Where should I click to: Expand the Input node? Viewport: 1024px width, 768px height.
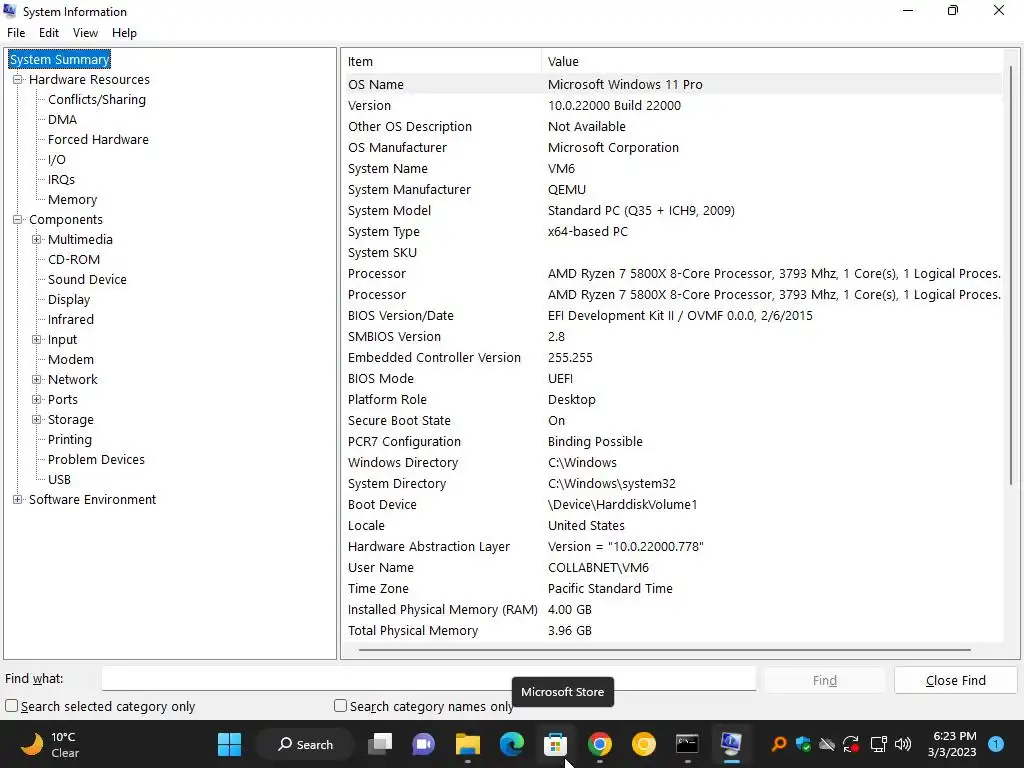[x=37, y=340]
